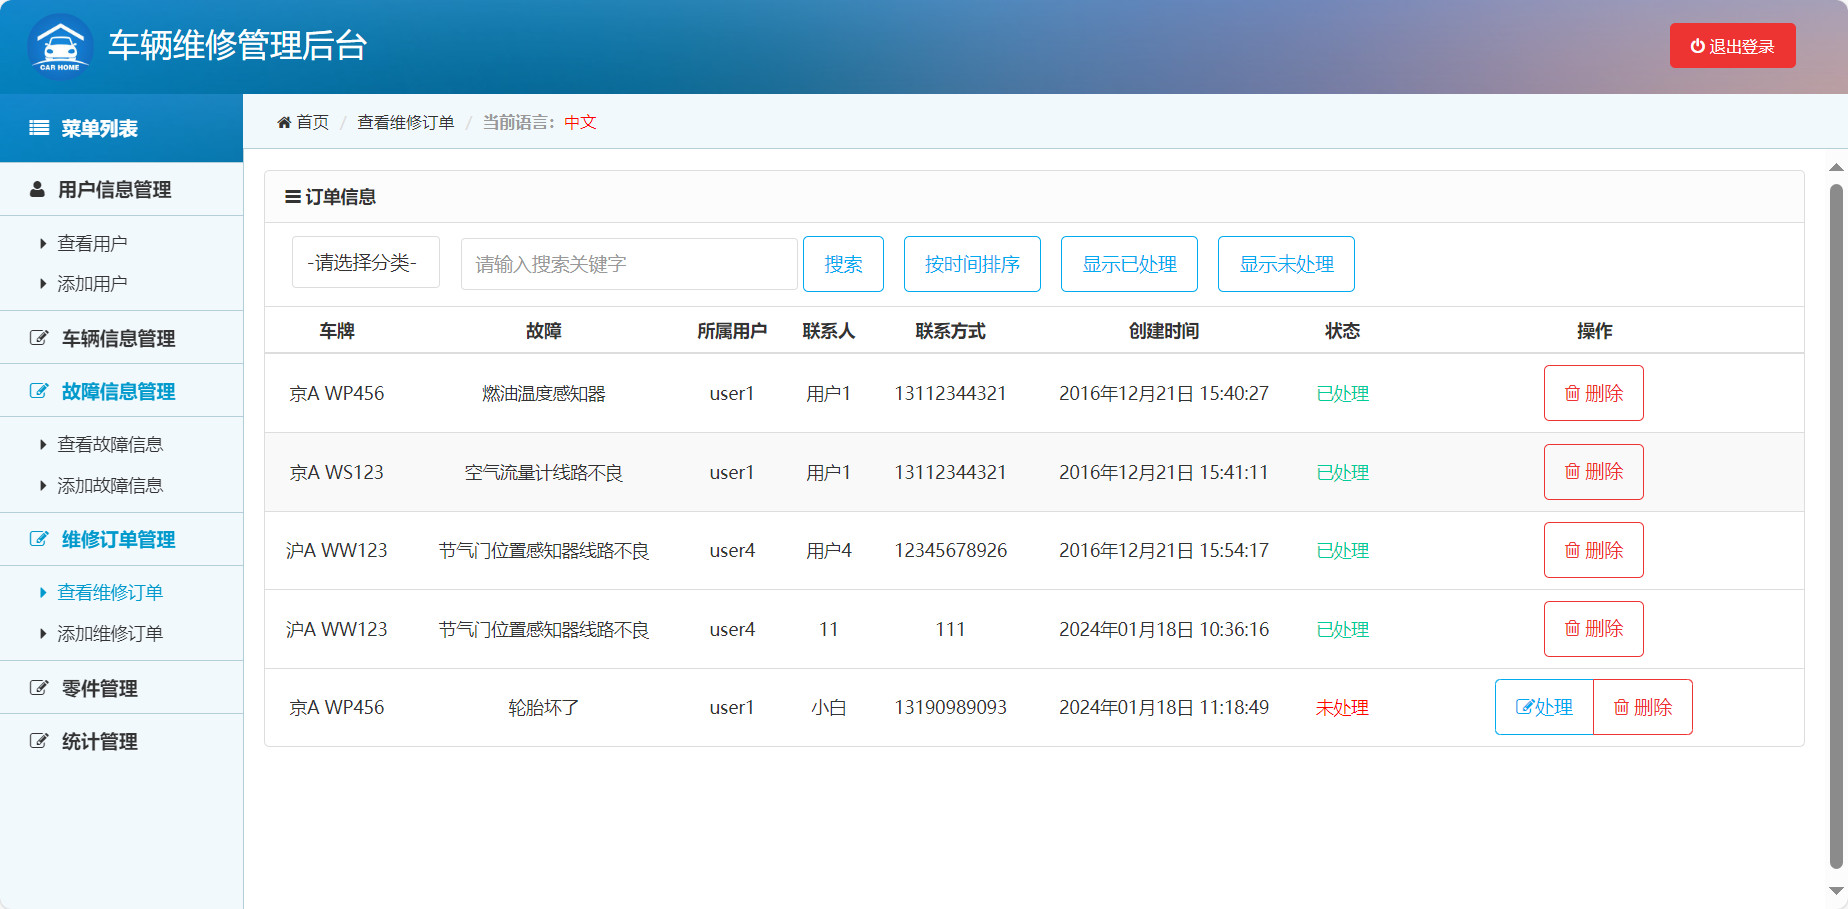
Task: Click the 状态 column header
Action: (1342, 331)
